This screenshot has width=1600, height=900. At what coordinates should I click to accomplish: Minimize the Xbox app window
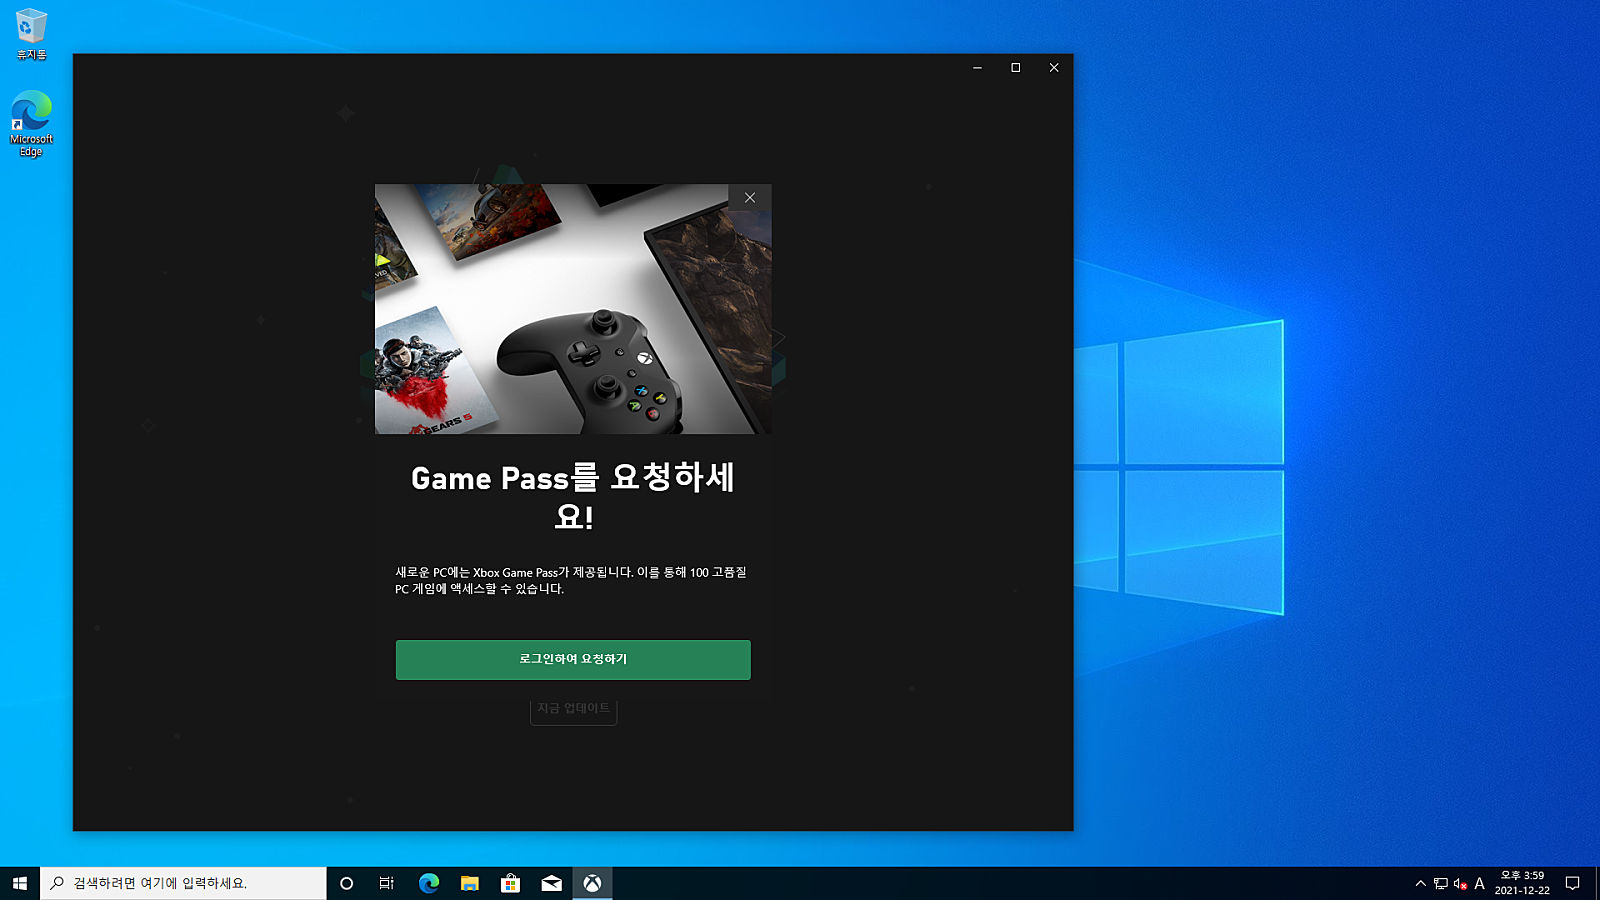[x=977, y=68]
